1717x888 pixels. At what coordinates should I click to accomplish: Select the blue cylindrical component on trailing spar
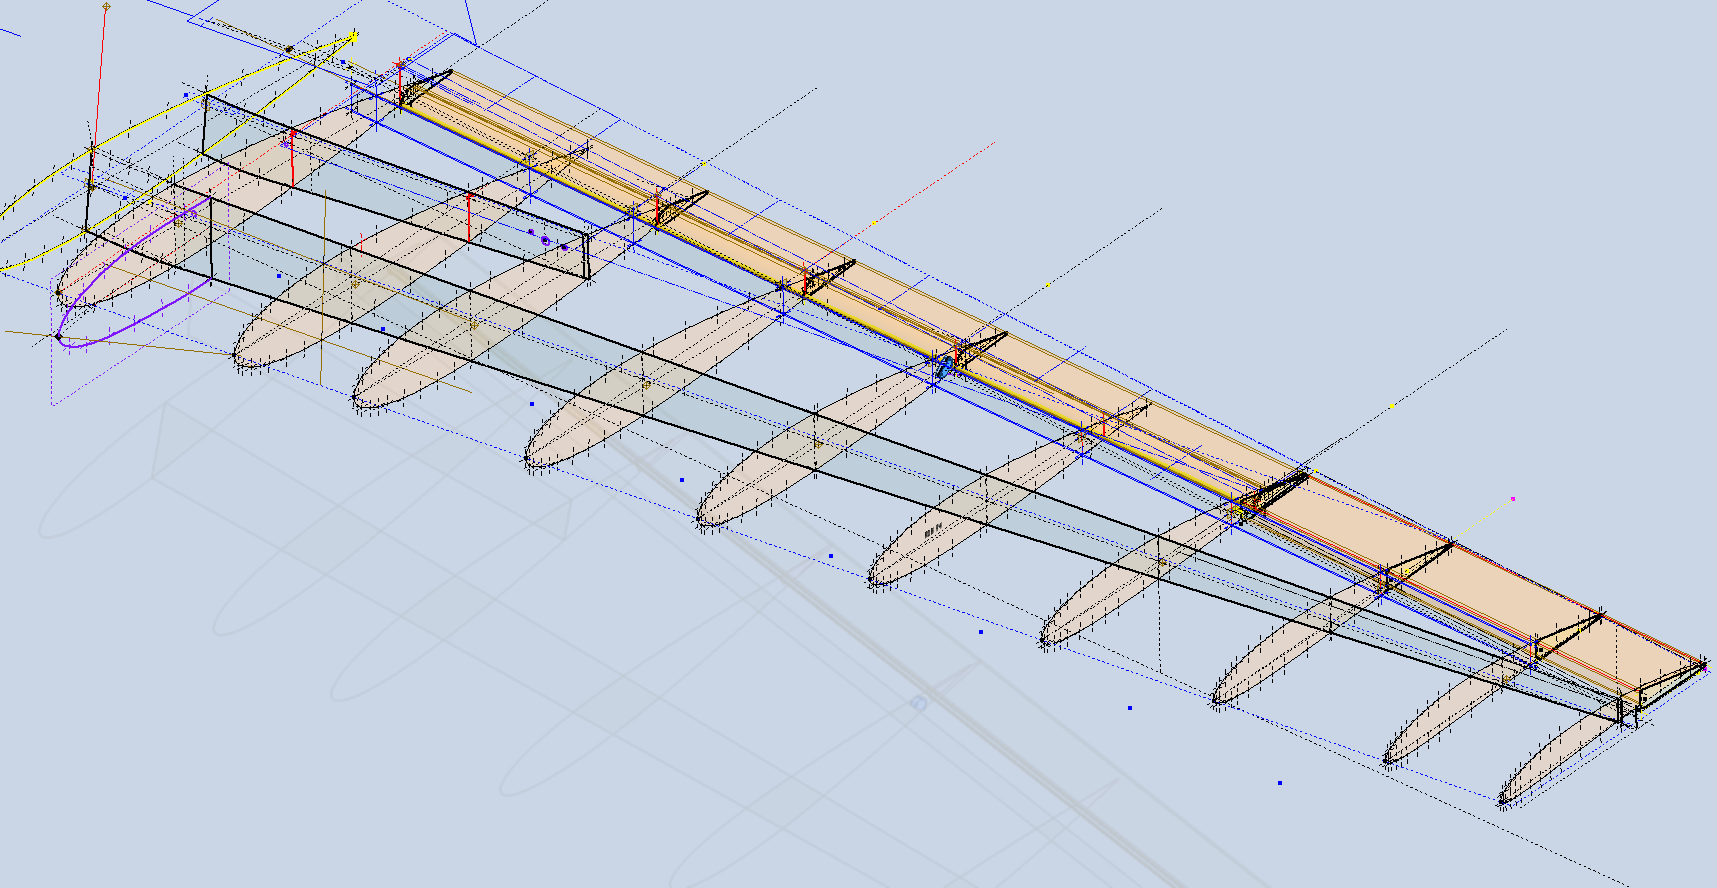[x=942, y=369]
